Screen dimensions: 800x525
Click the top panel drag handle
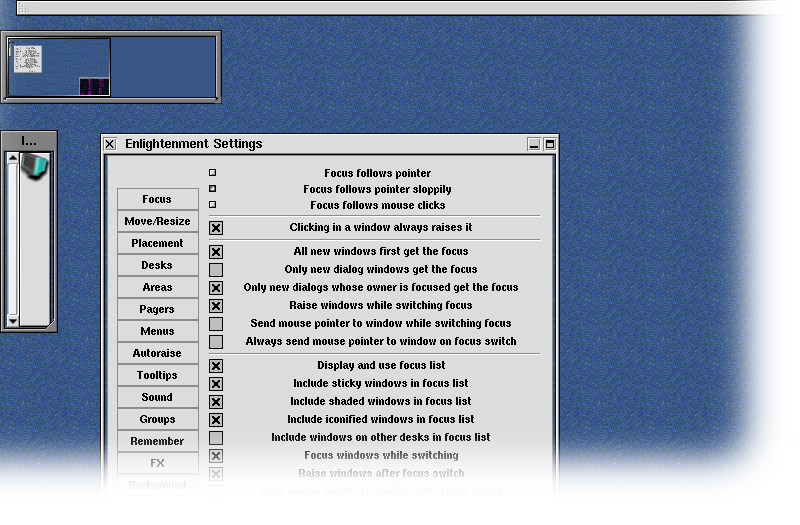(24, 9)
